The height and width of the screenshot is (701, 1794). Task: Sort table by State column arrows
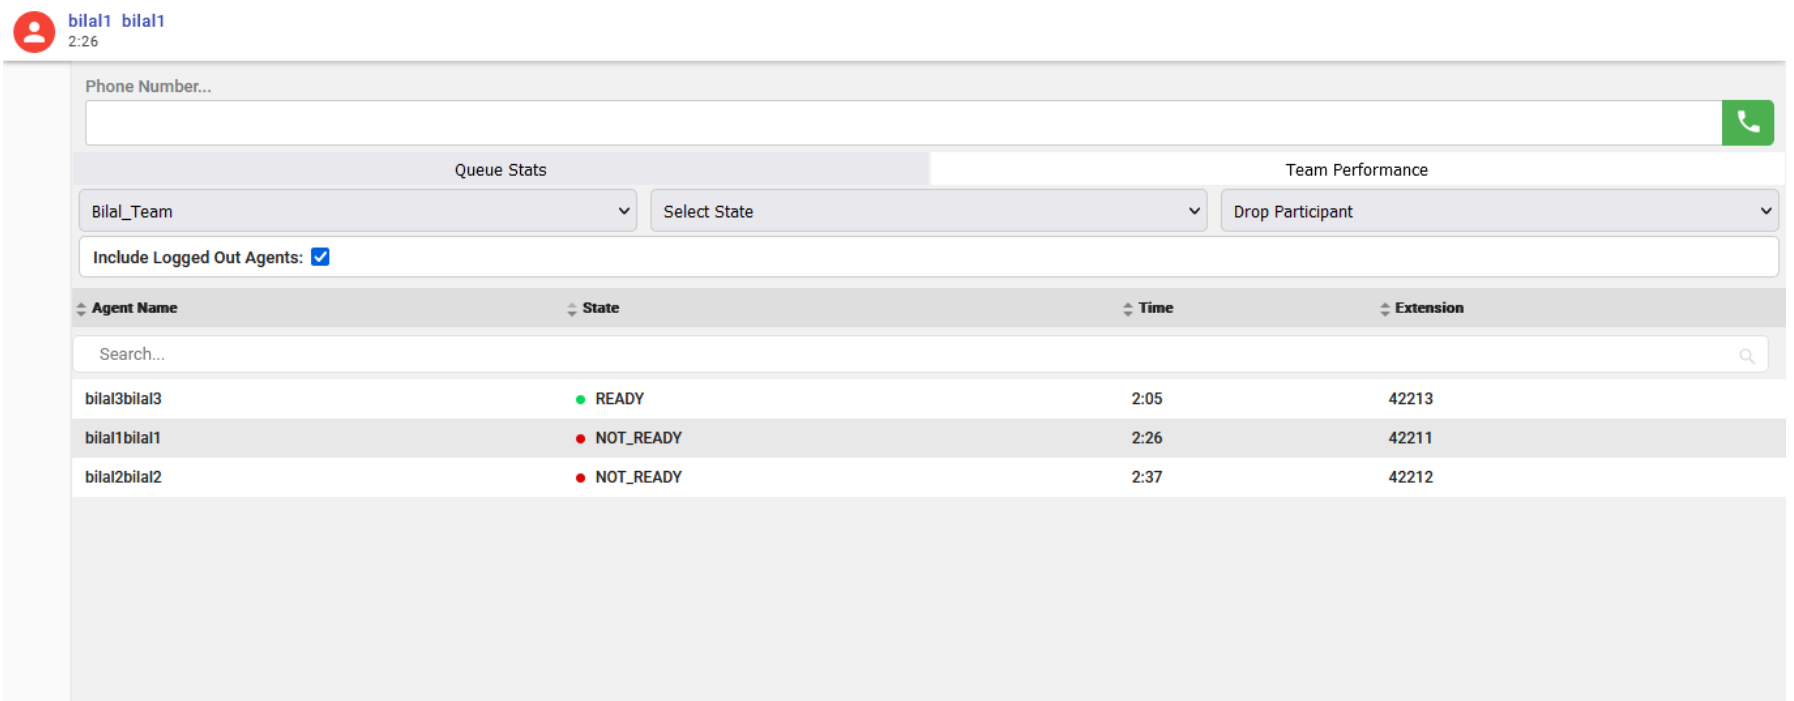pyautogui.click(x=572, y=309)
